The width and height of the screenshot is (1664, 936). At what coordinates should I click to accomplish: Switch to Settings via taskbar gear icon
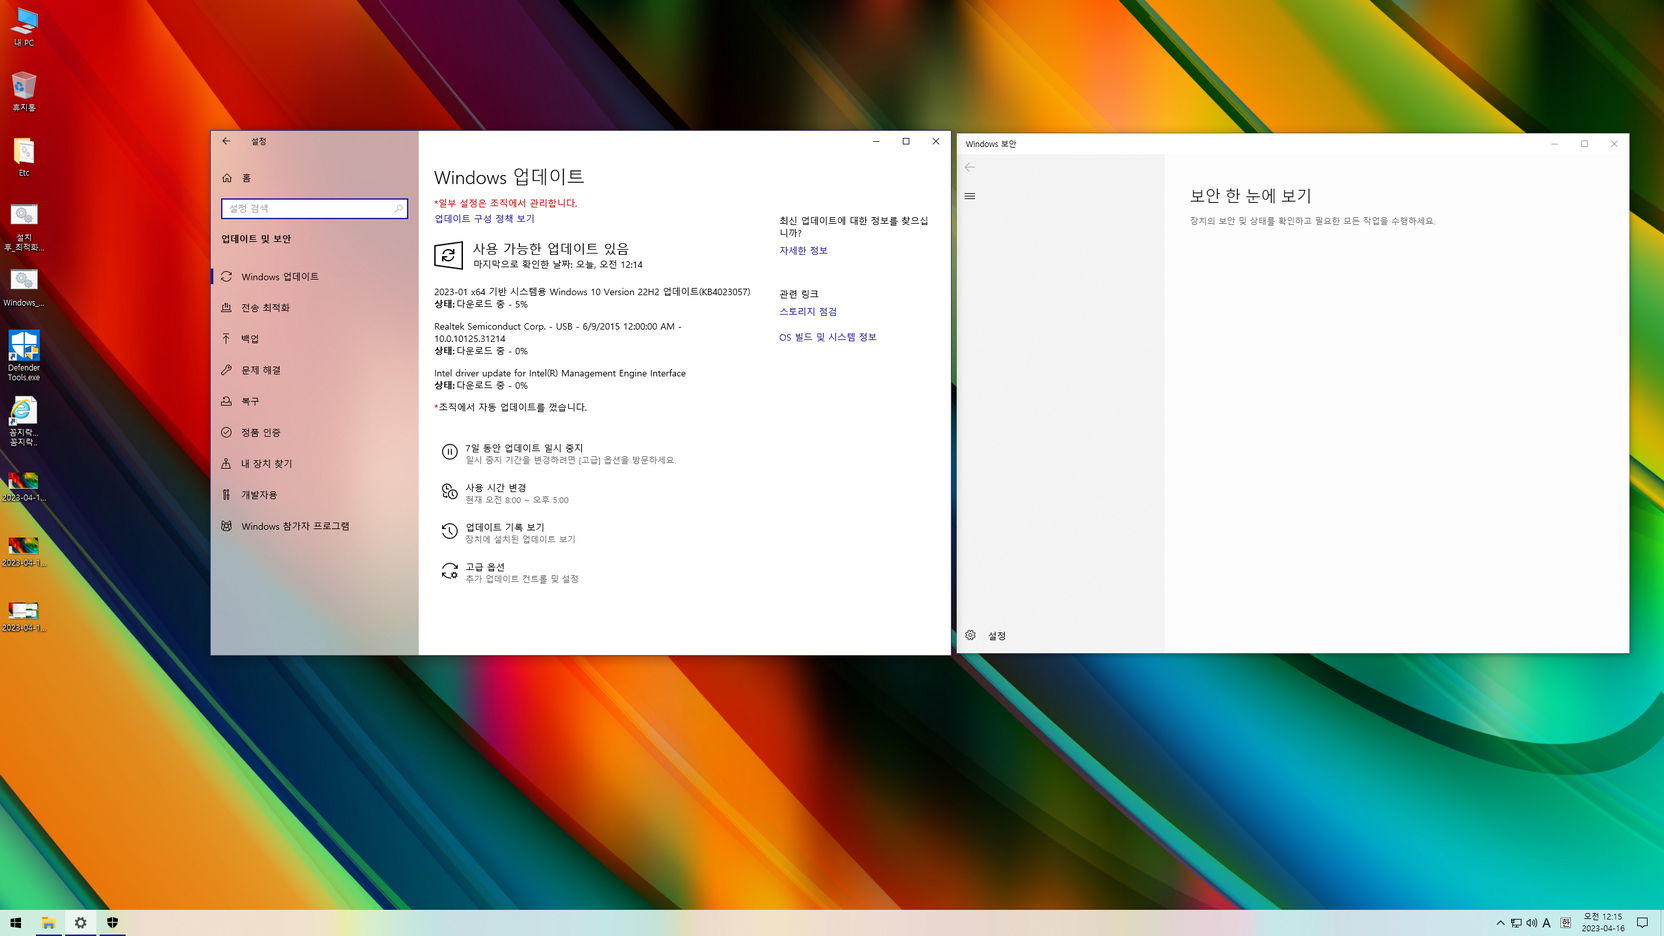click(80, 923)
